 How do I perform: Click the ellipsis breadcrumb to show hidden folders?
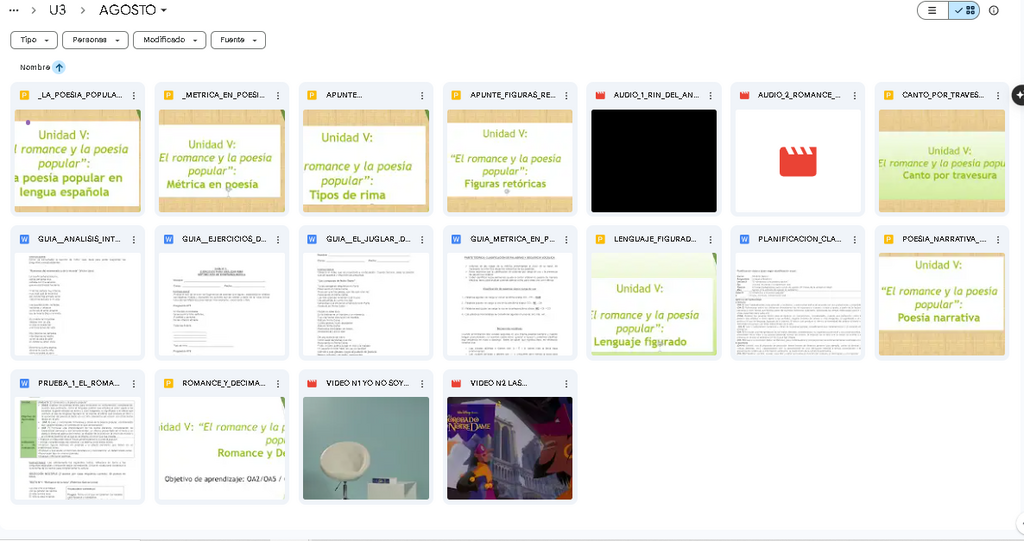(x=14, y=10)
